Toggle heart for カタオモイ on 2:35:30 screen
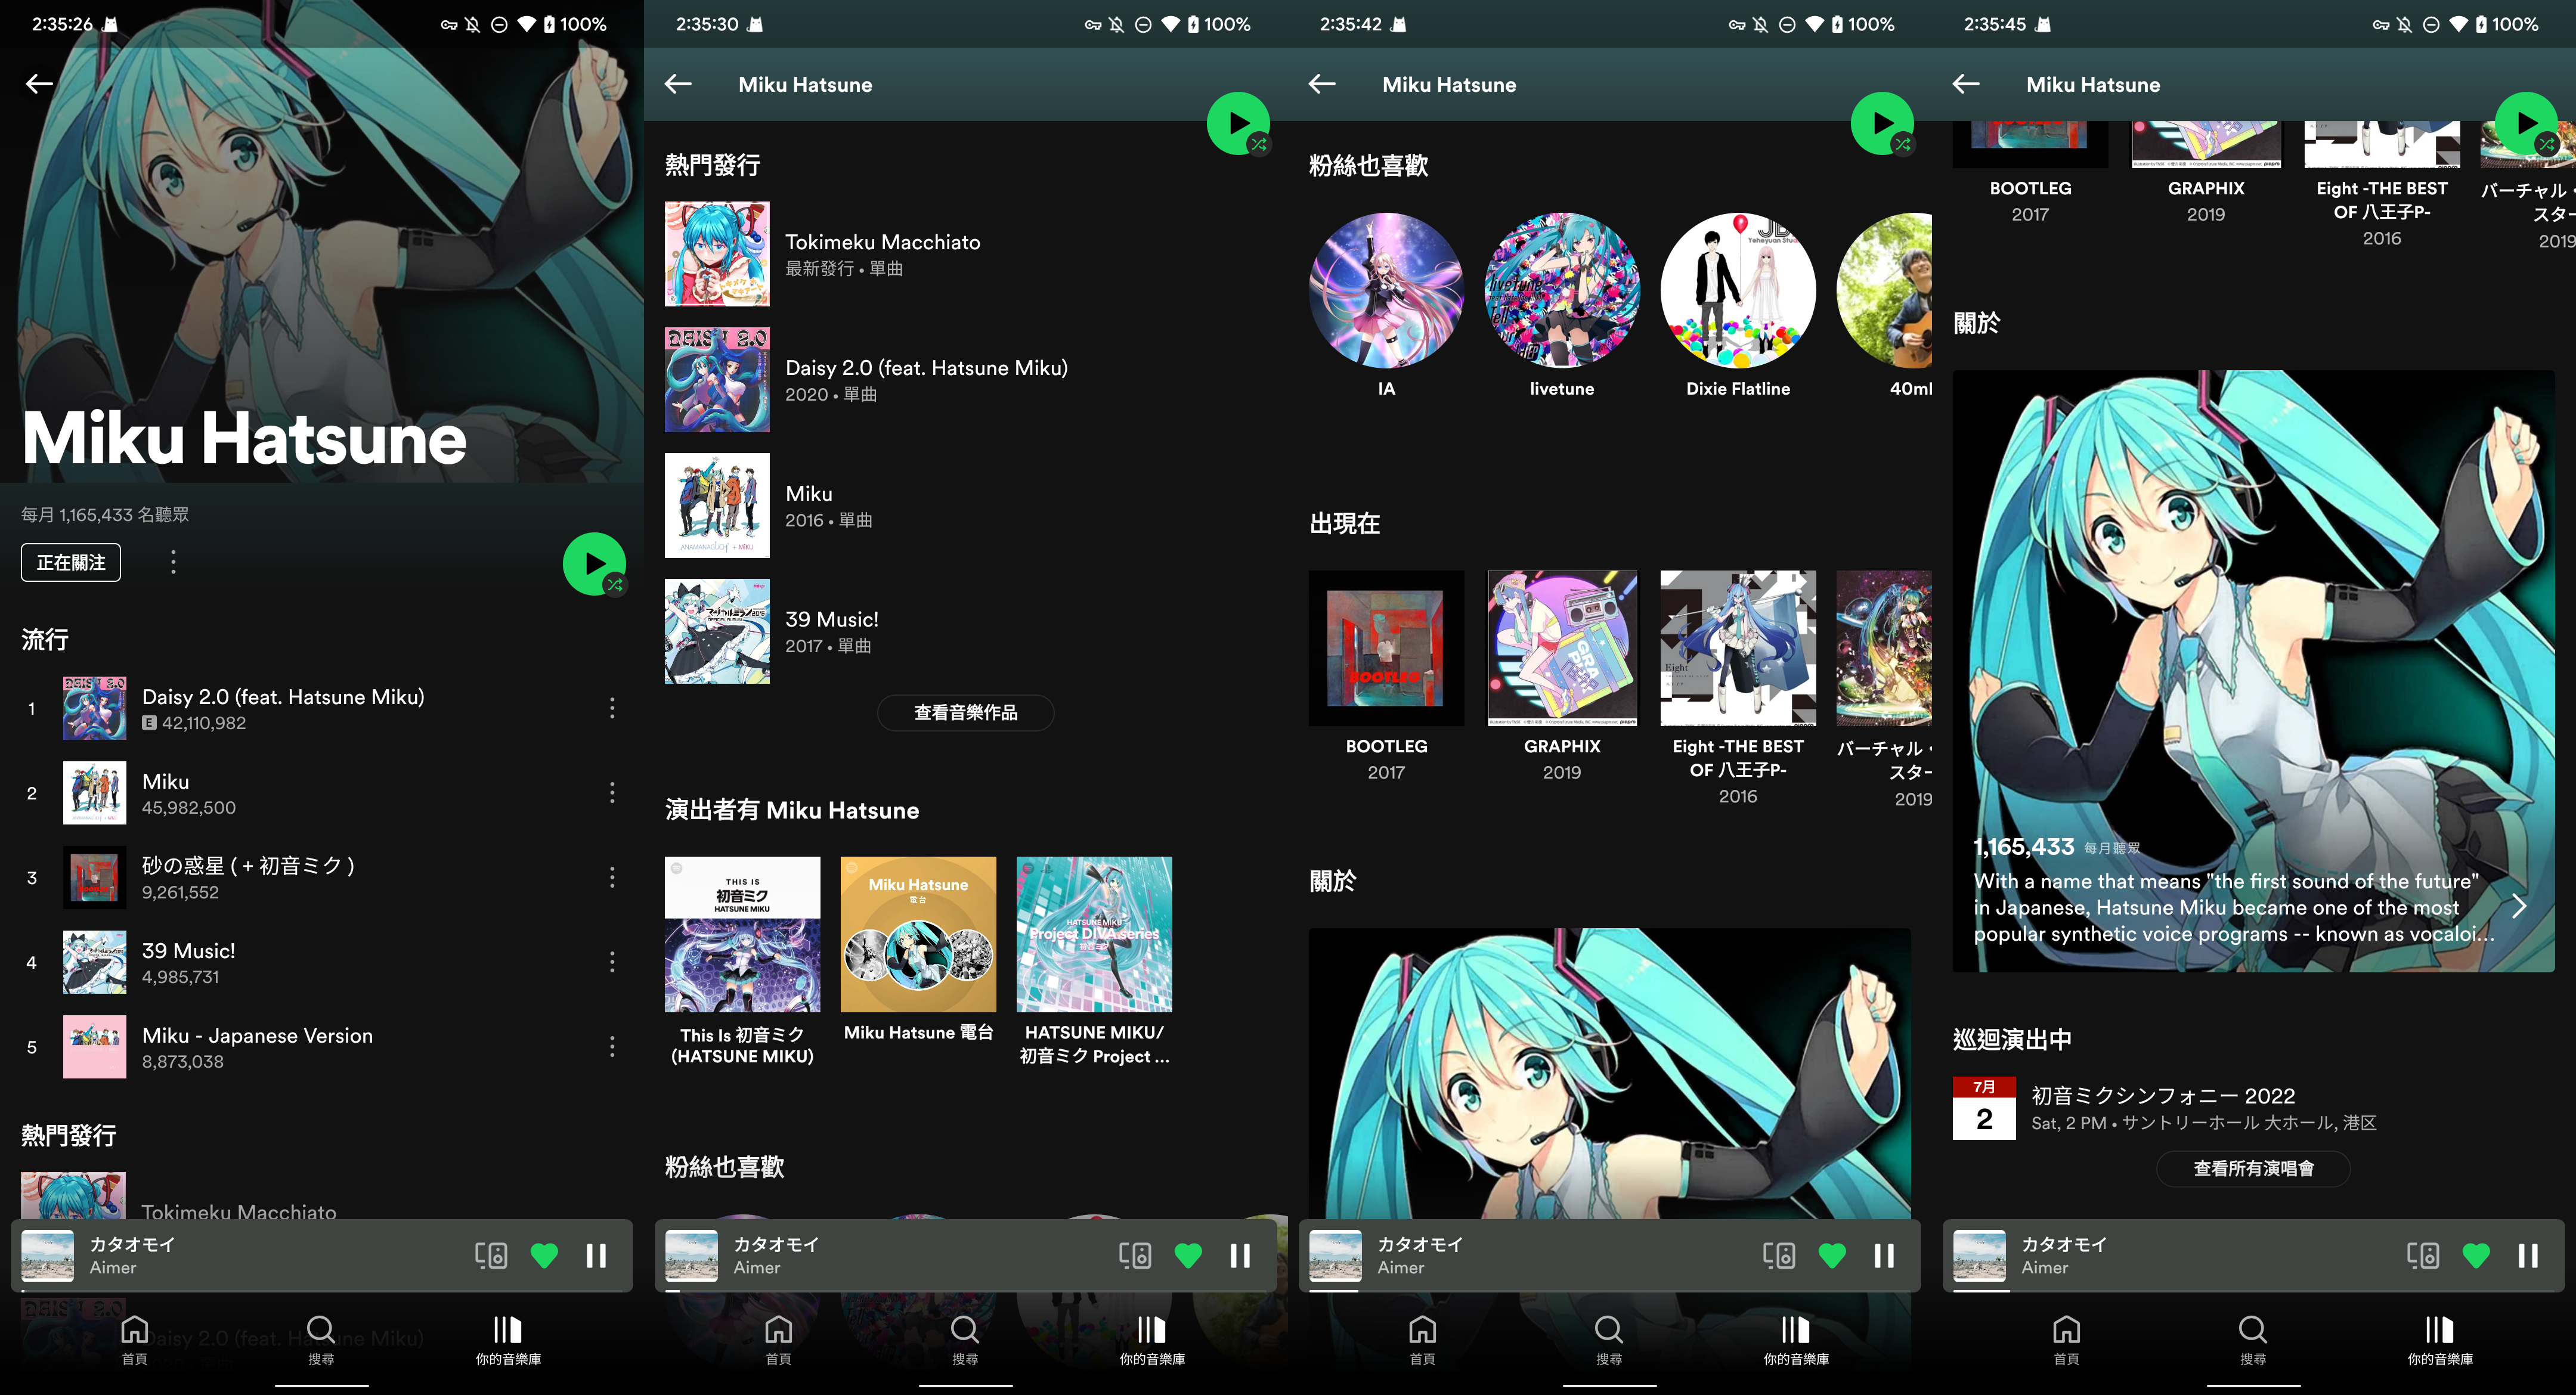 [1188, 1255]
